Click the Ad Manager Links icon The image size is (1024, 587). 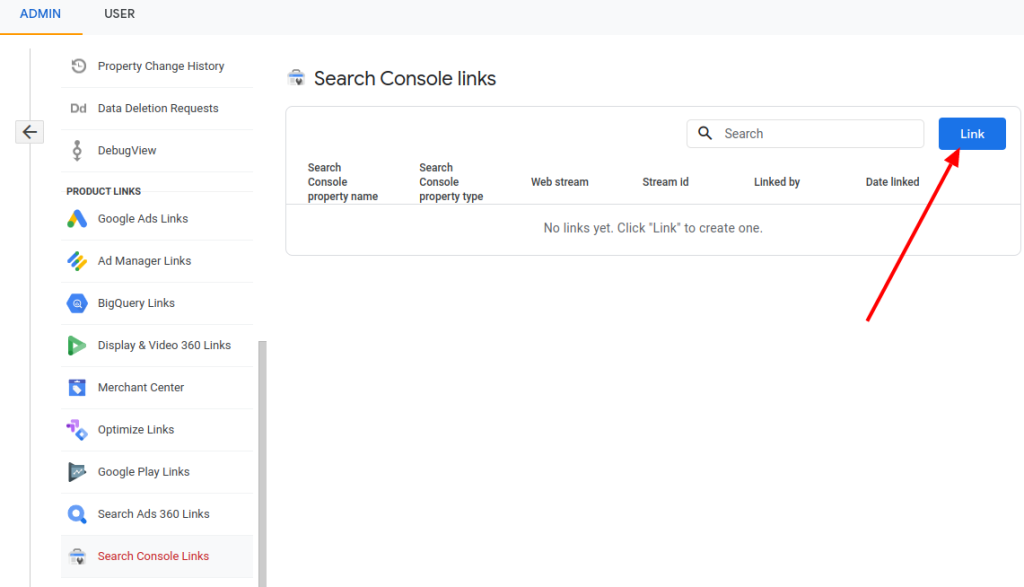(78, 261)
